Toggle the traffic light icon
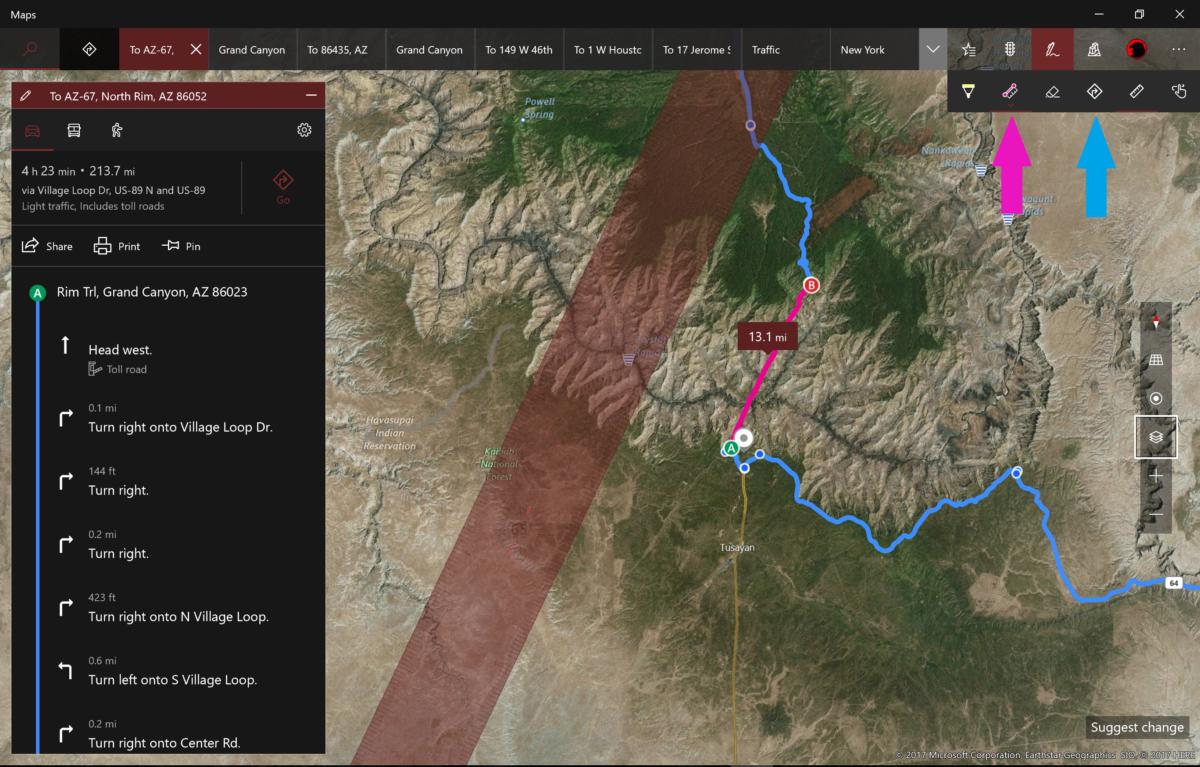This screenshot has height=767, width=1200. 1010,49
